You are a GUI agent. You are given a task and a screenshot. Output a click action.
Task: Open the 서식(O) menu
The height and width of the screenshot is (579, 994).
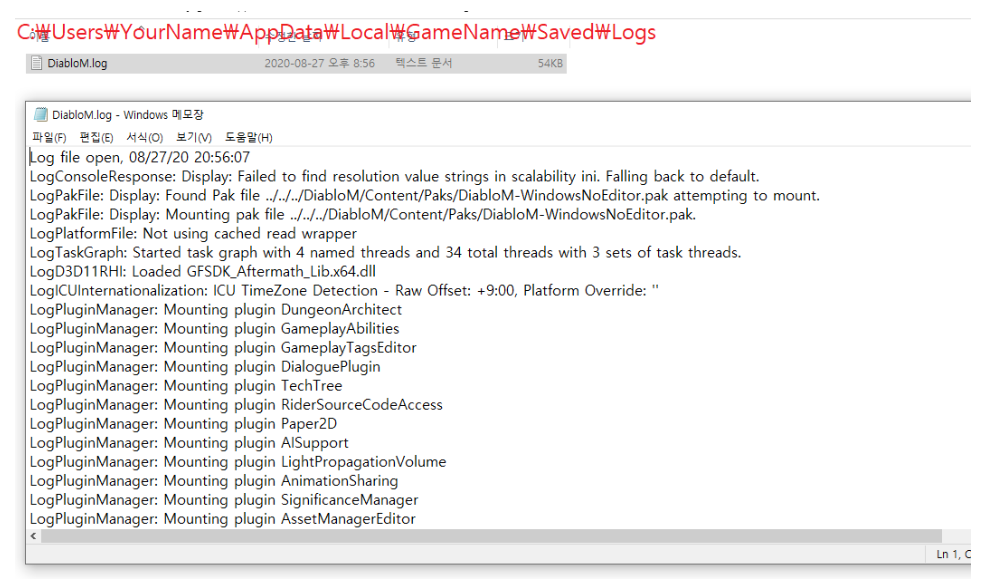(x=144, y=137)
